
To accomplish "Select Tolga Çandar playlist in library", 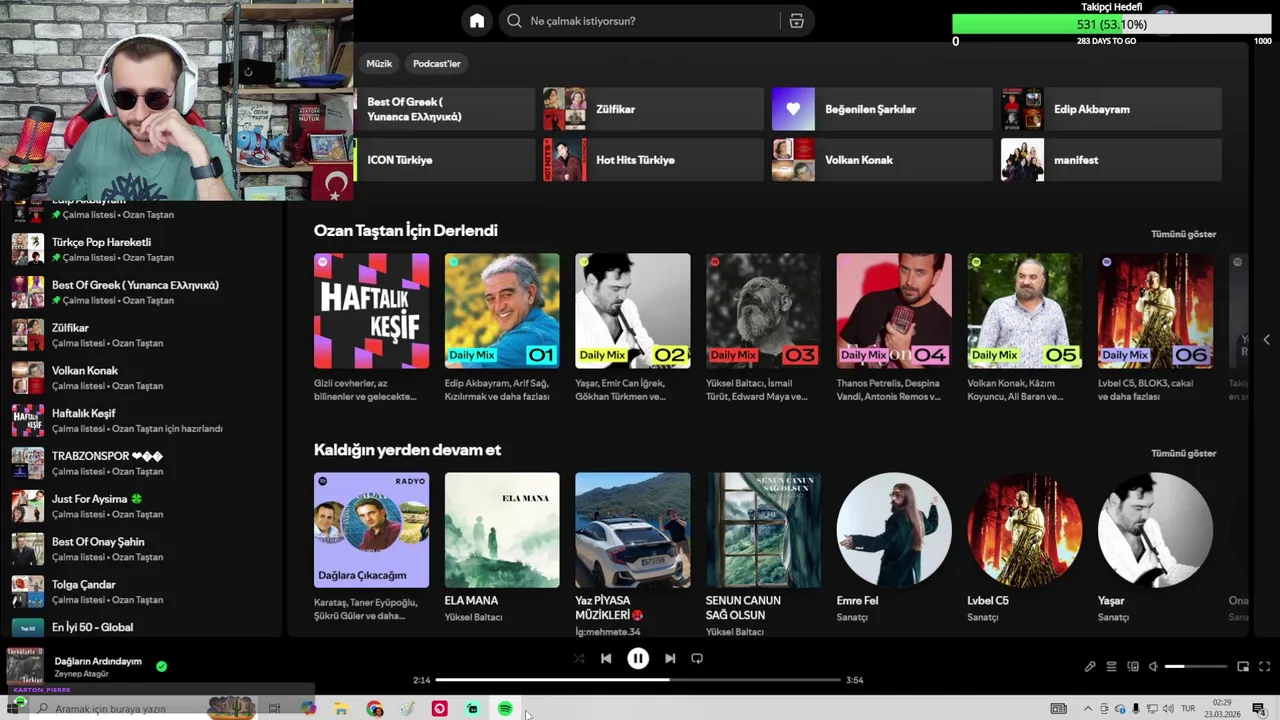I will 142,592.
